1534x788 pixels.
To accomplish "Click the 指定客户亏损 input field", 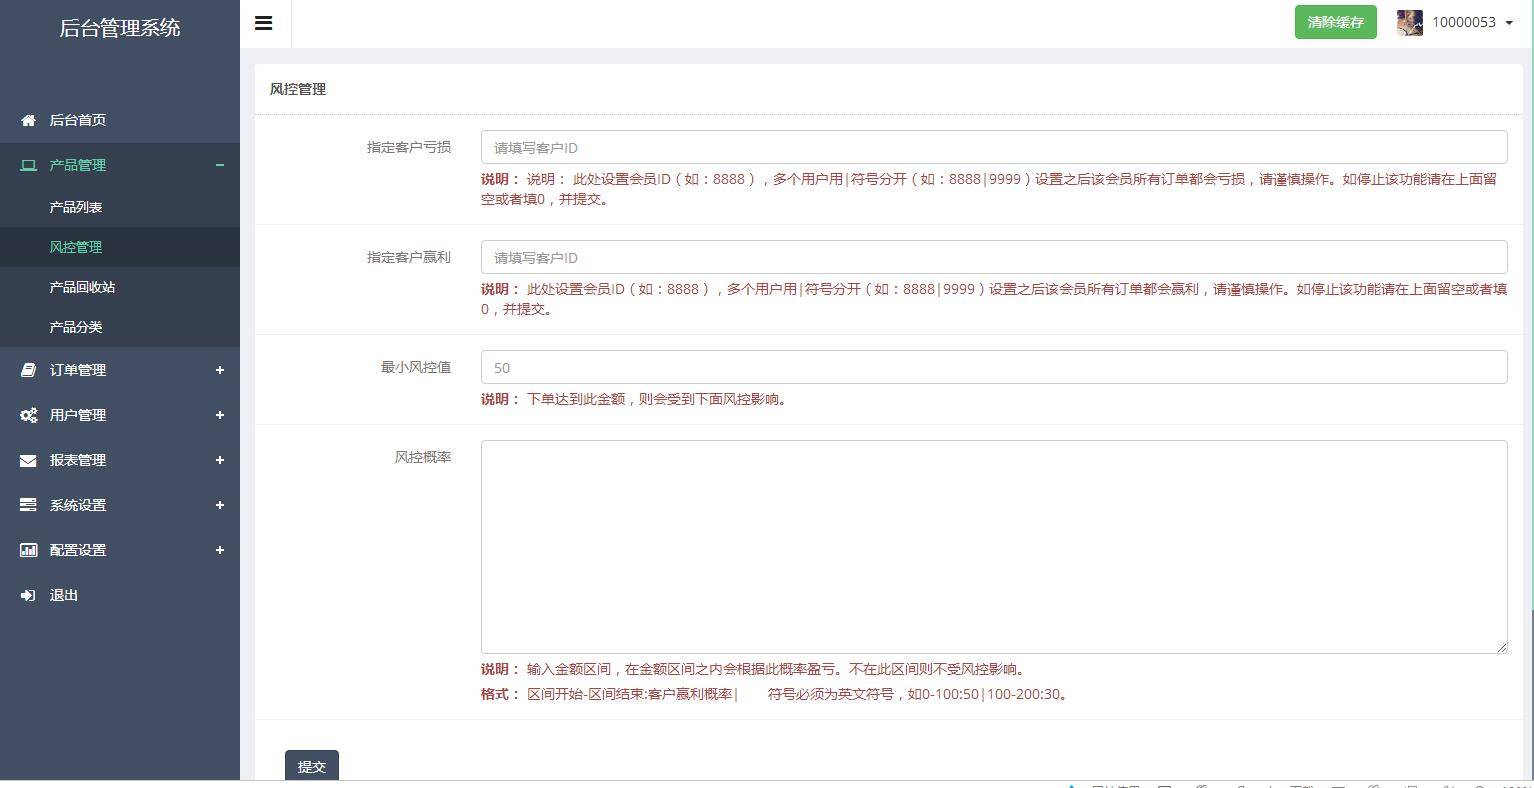I will [x=993, y=146].
